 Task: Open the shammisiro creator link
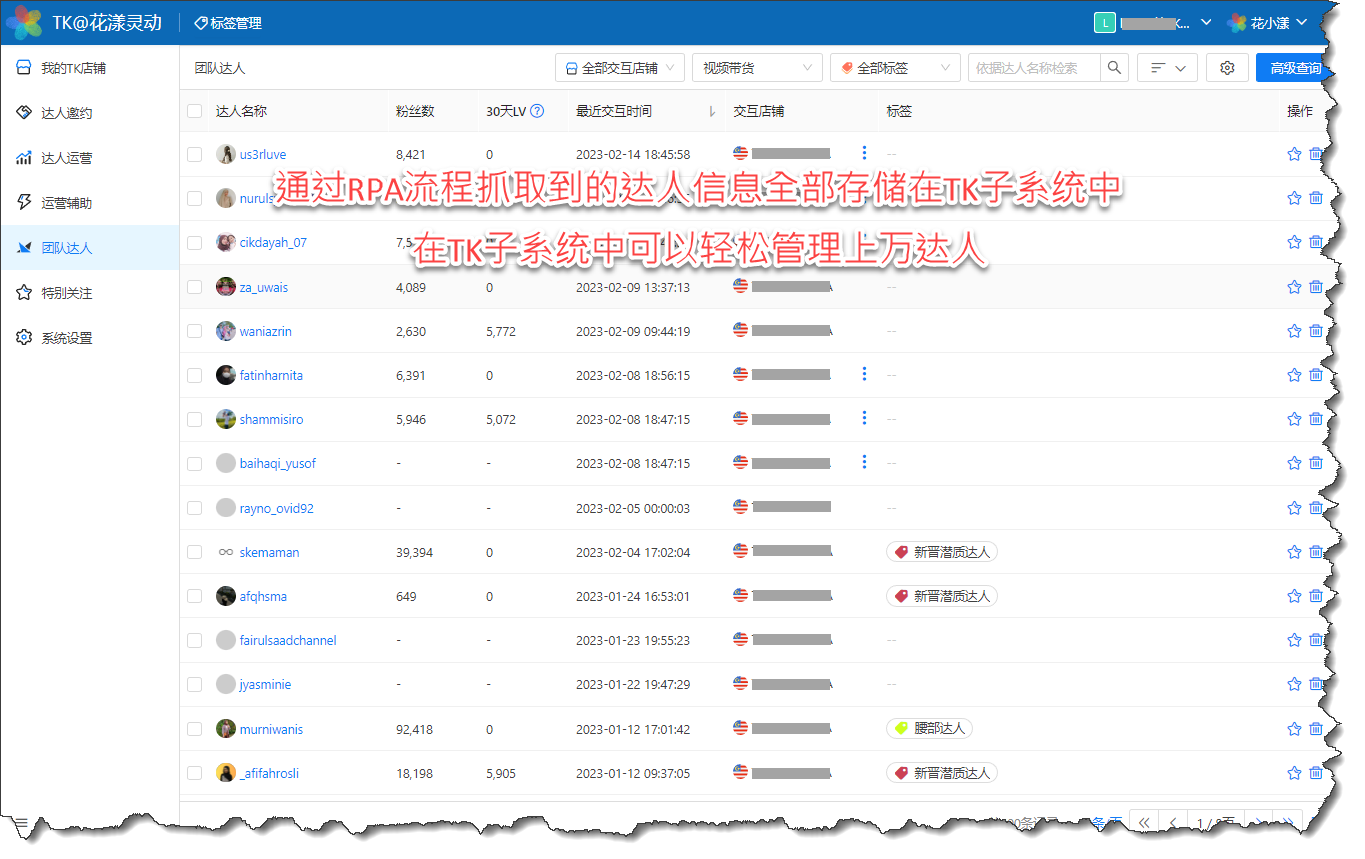(271, 419)
